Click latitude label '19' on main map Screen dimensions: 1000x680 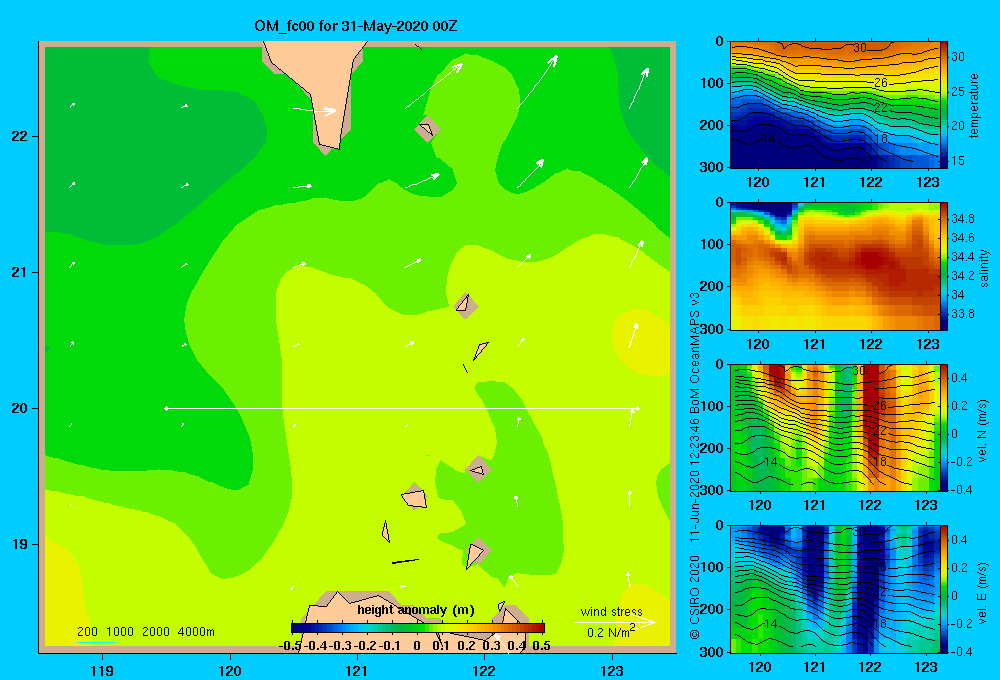click(20, 544)
